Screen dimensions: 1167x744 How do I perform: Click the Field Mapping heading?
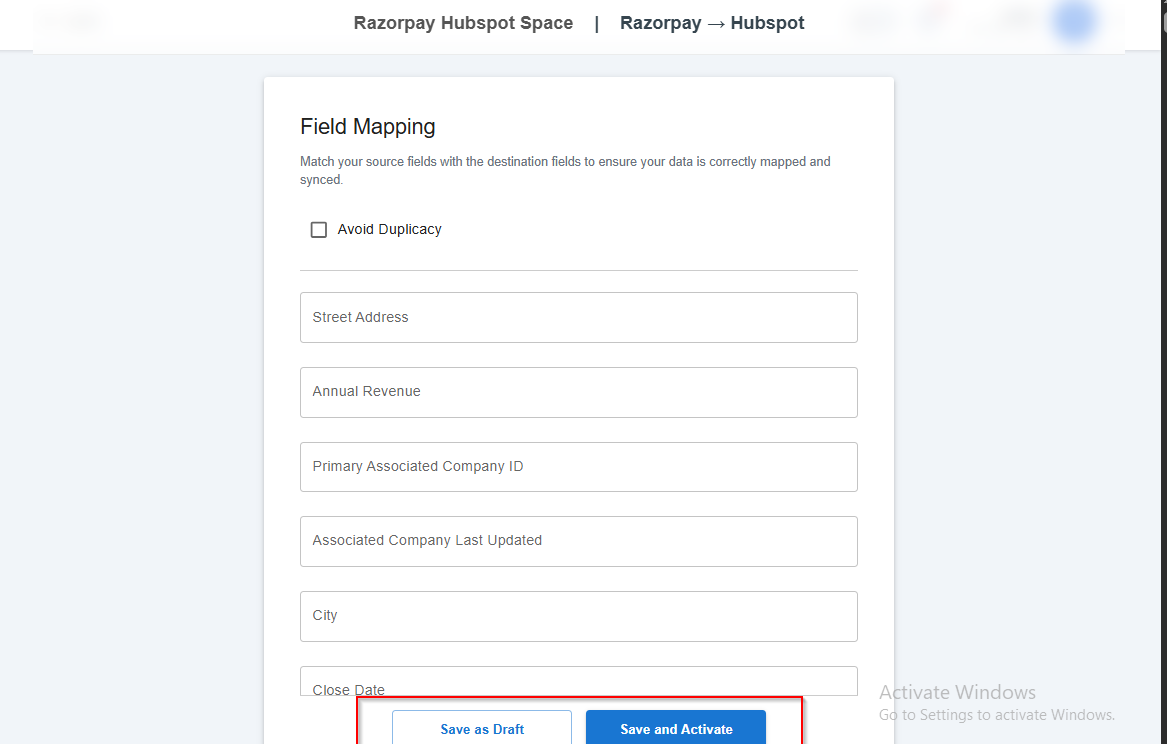pyautogui.click(x=368, y=127)
